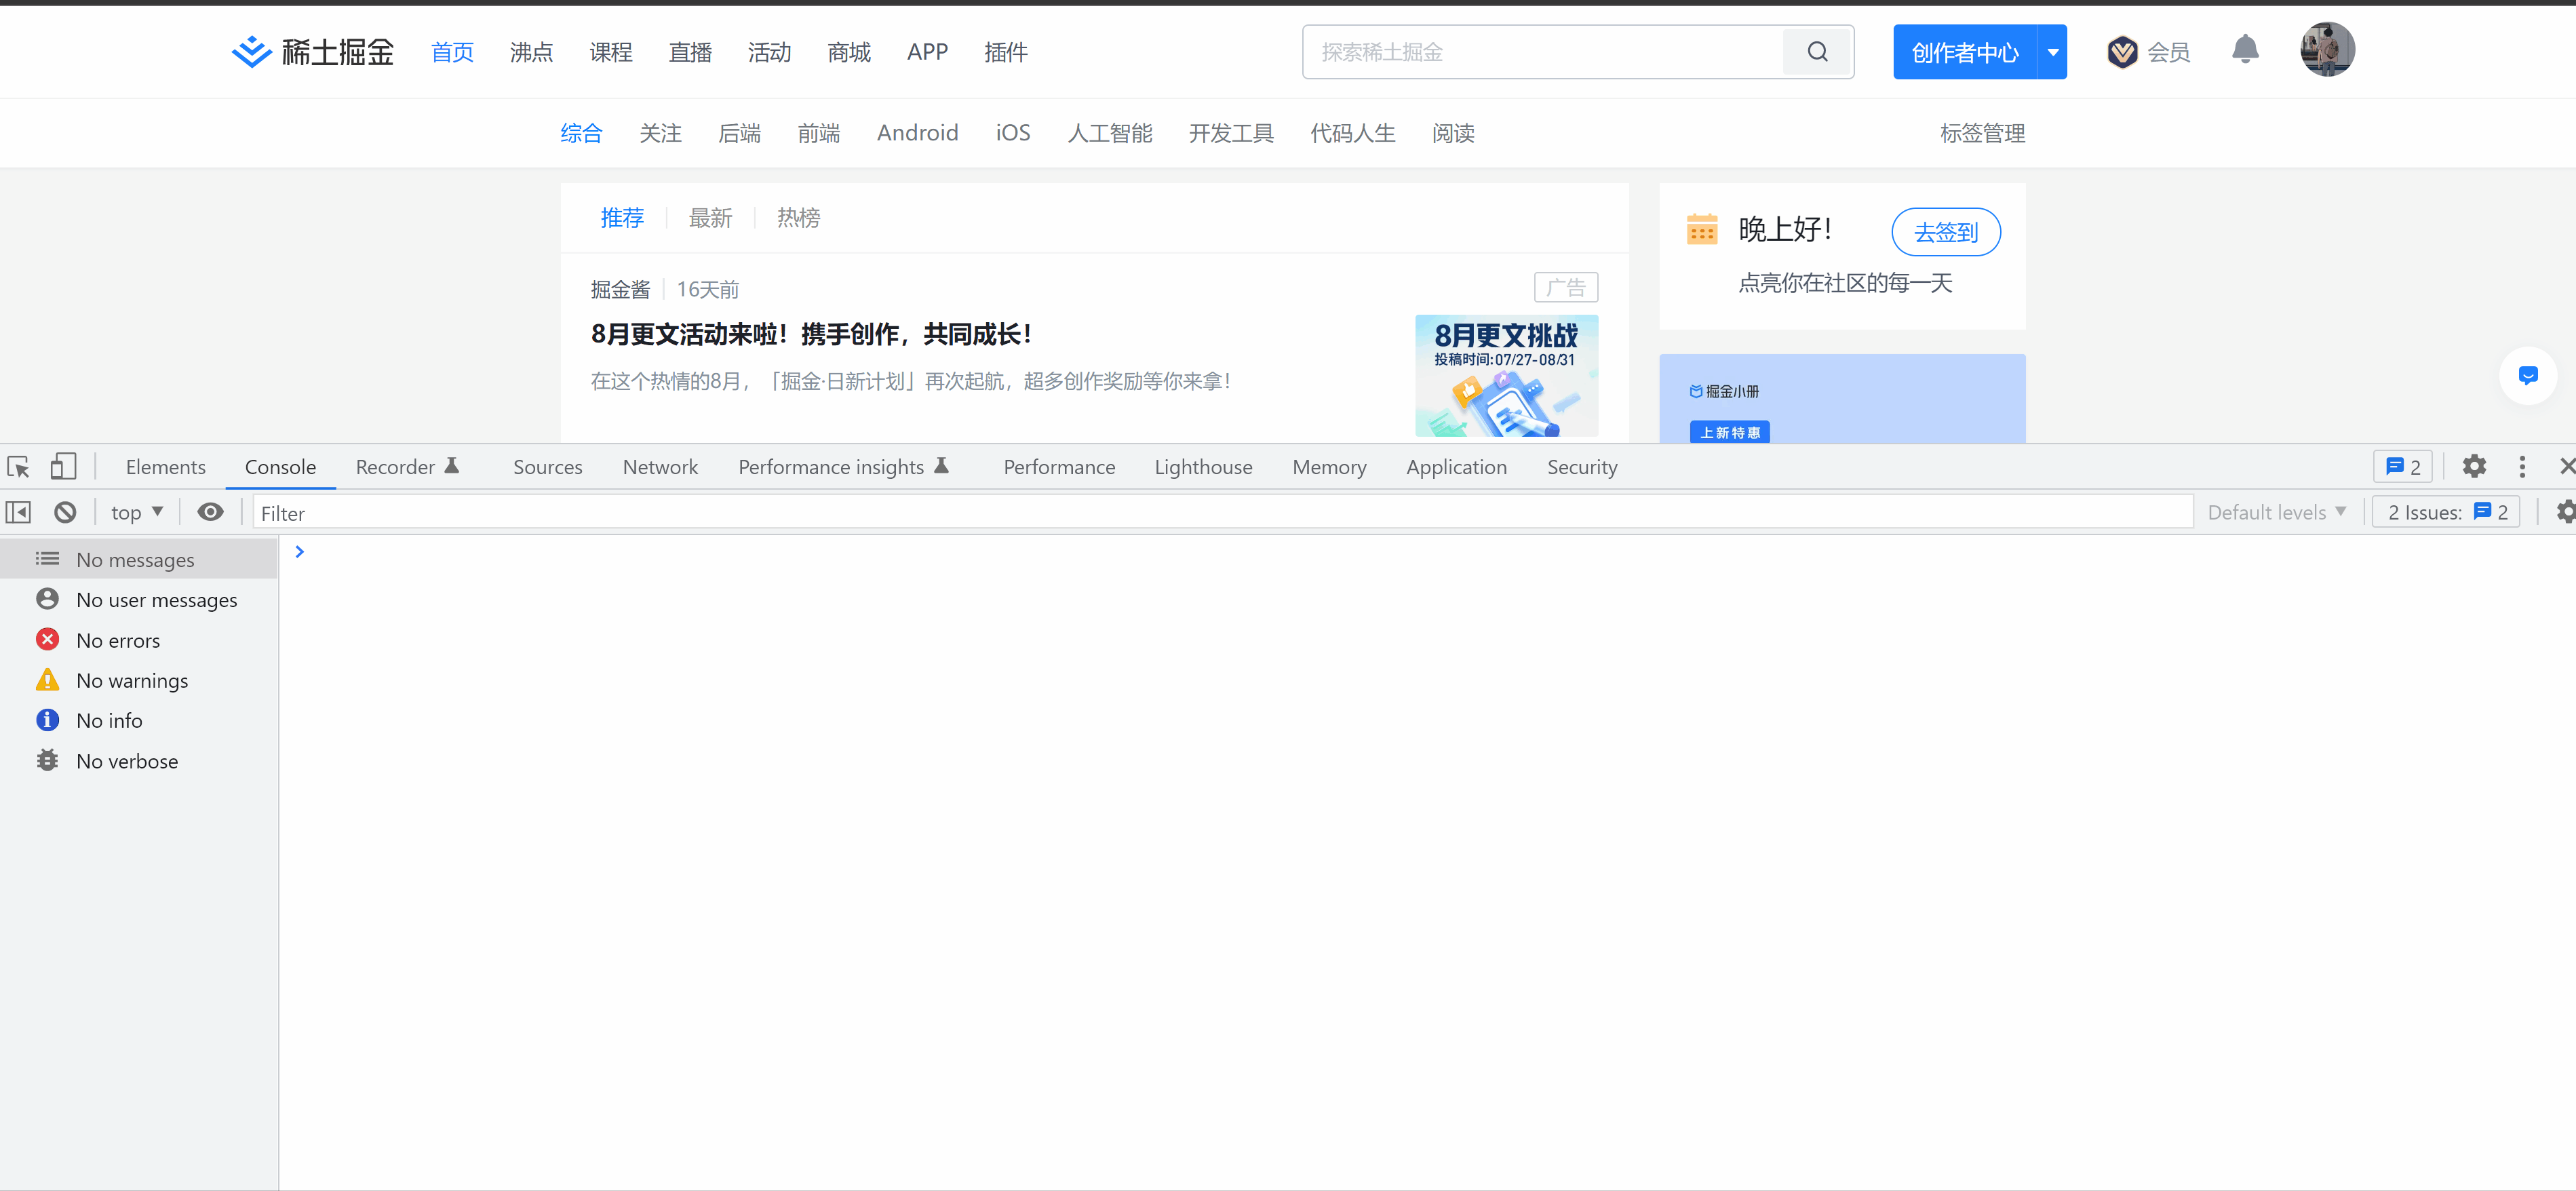
Task: Click the inspect element picker icon
Action: click(18, 467)
